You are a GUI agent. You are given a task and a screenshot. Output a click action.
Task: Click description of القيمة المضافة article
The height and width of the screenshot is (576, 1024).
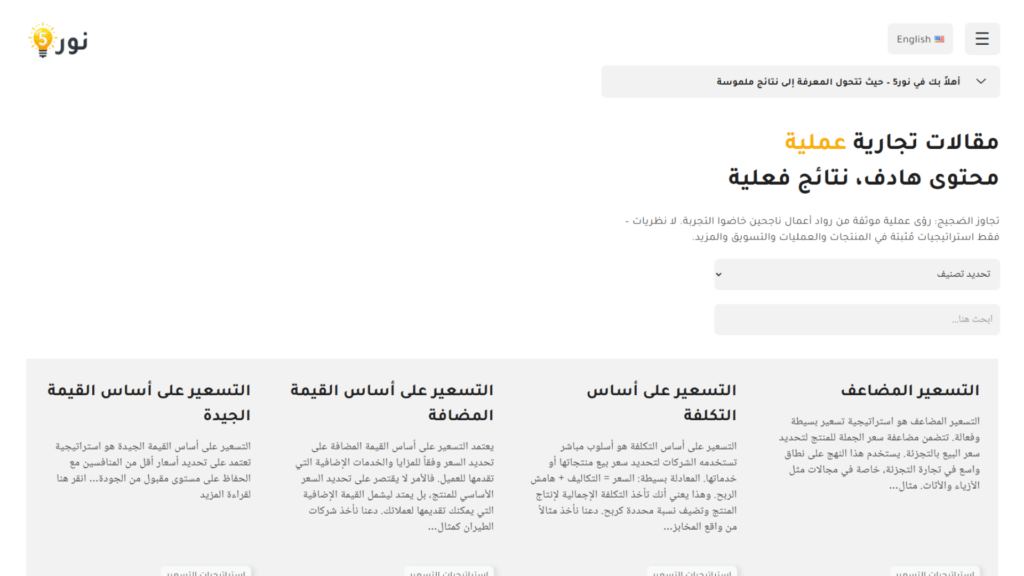pos(394,486)
